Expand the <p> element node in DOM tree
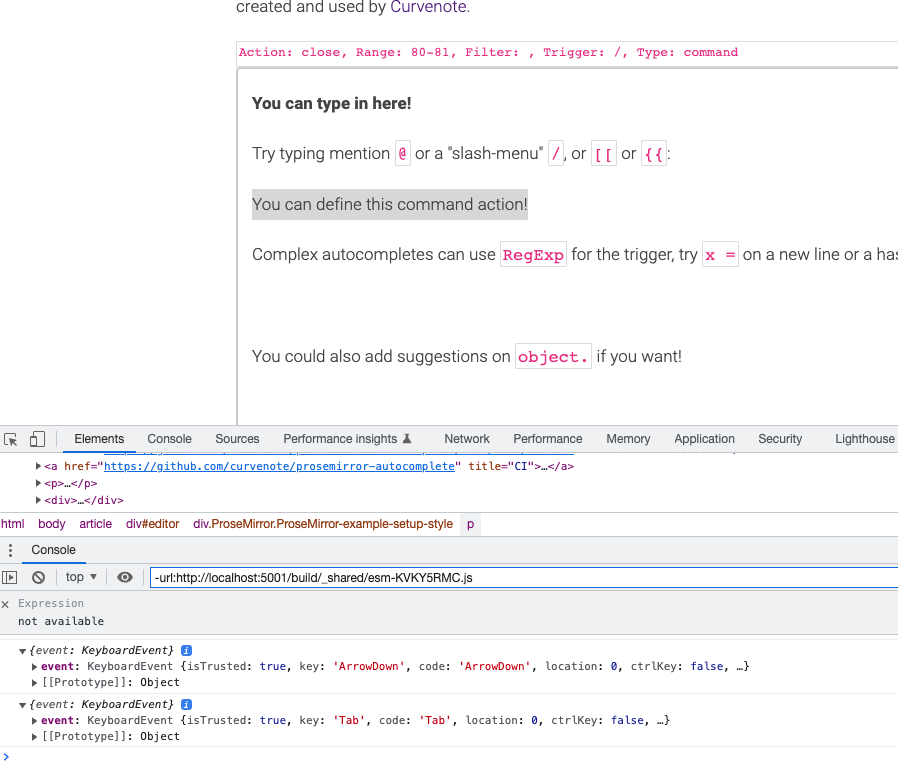Viewport: 898px width, 774px height. pos(38,484)
